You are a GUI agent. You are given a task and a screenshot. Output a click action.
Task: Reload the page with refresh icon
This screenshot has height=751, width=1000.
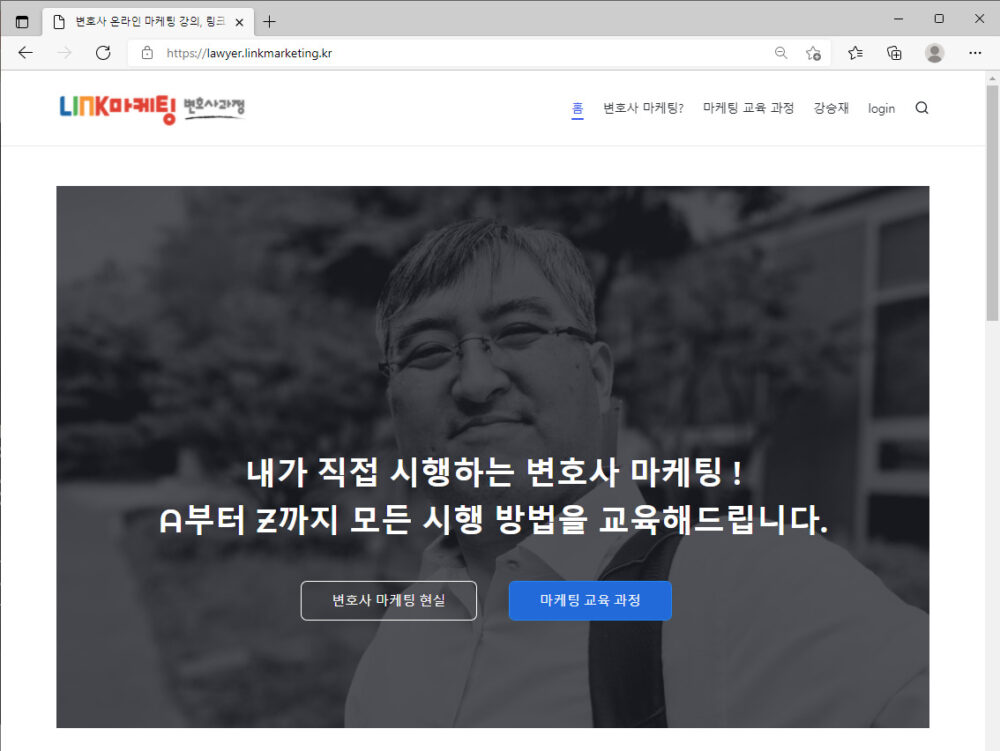point(103,53)
